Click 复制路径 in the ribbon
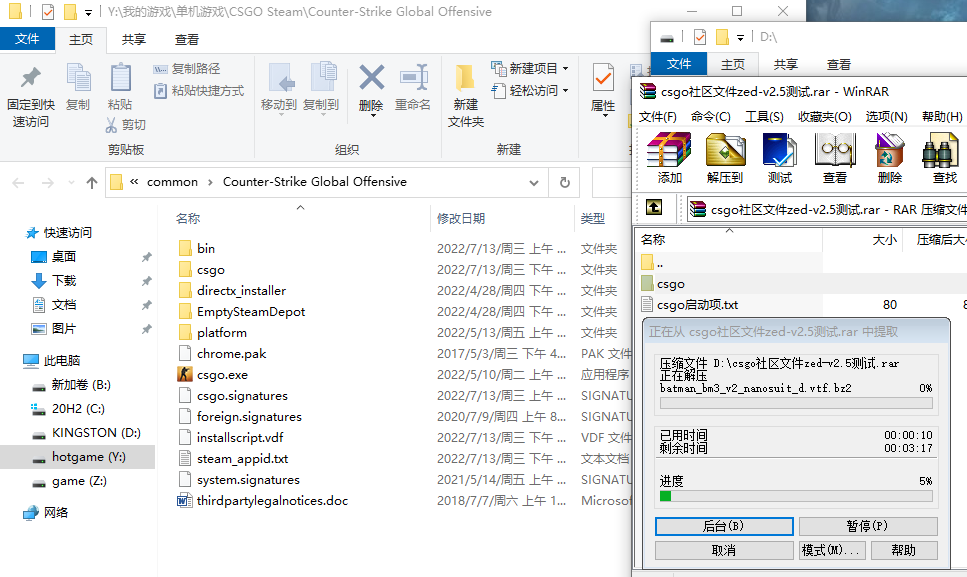This screenshot has width=967, height=577. tap(187, 68)
